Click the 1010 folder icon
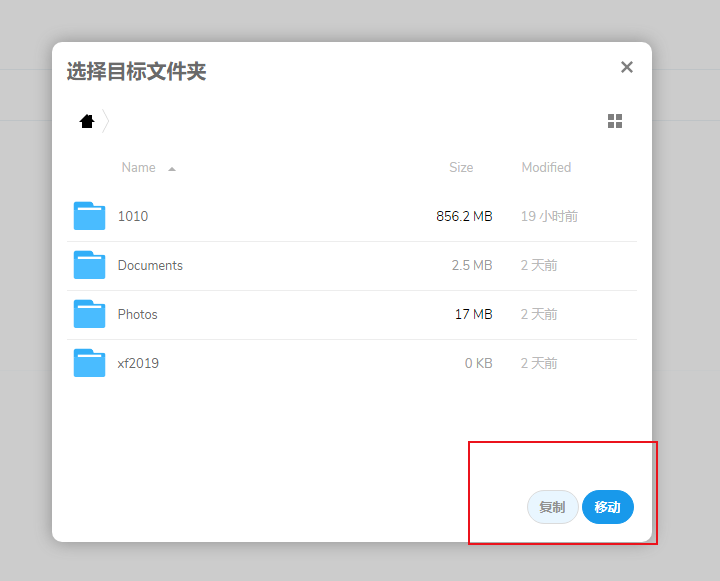This screenshot has width=720, height=581. pyautogui.click(x=90, y=216)
